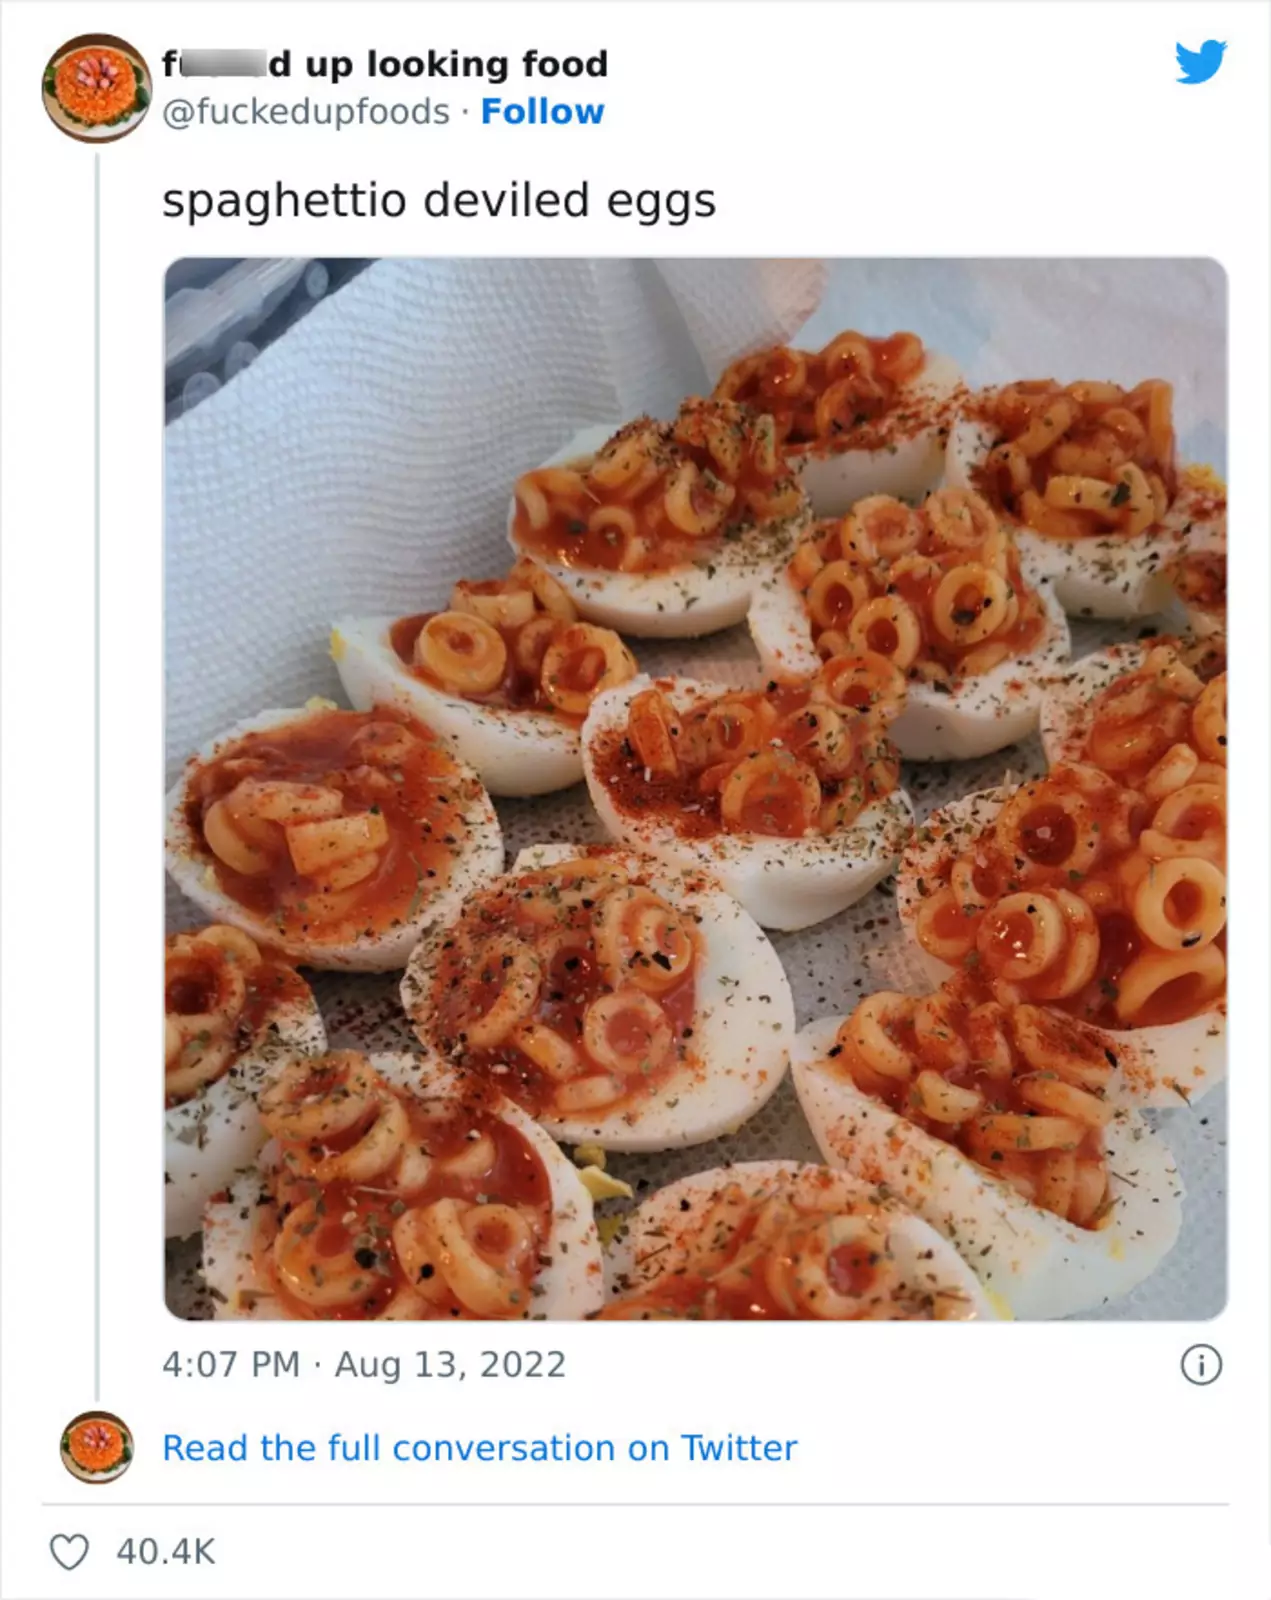Image resolution: width=1271 pixels, height=1600 pixels.
Task: Open the @fuckedupfoods handle link
Action: point(306,111)
